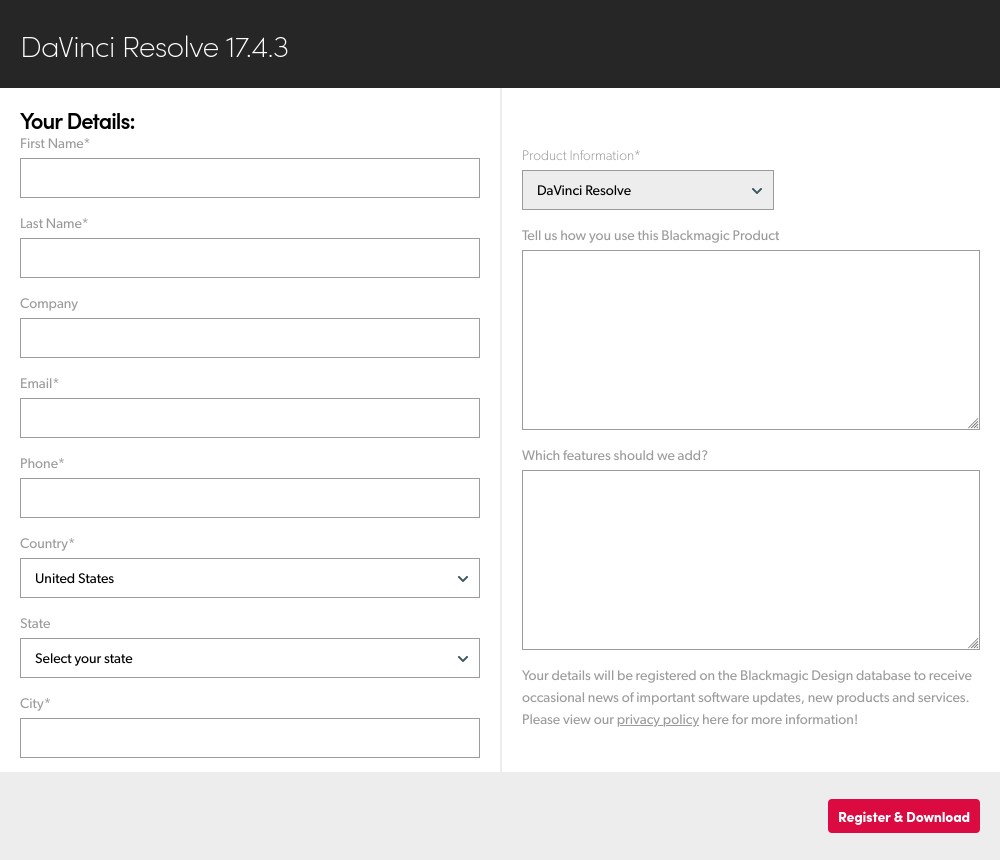Select the Phone input field
Image resolution: width=1000 pixels, height=860 pixels.
point(250,498)
